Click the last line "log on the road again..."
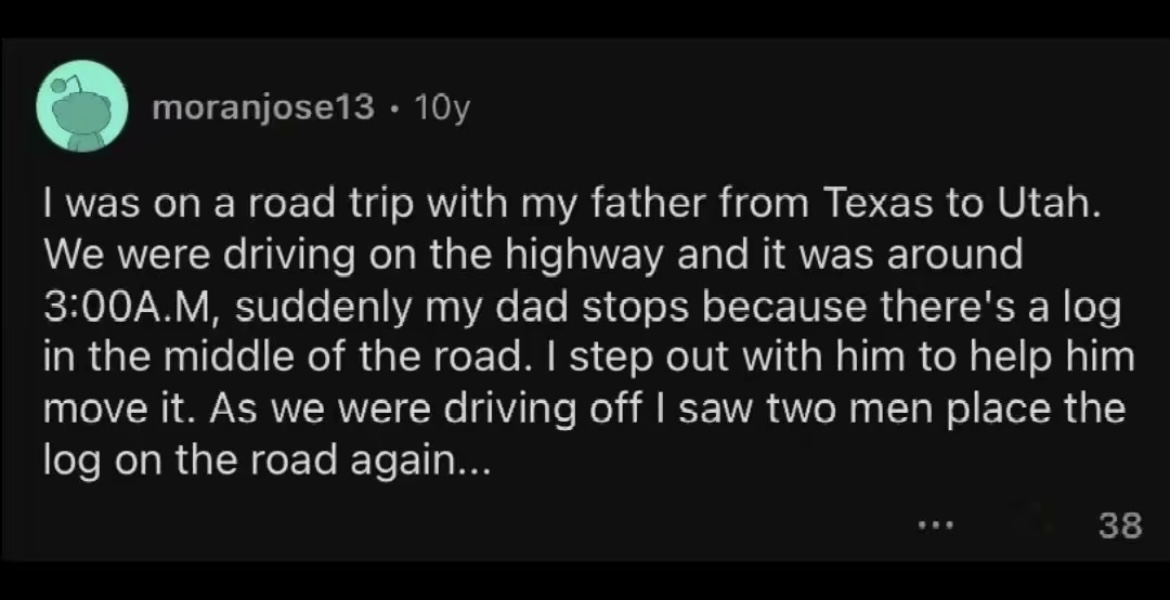1170x600 pixels. [x=267, y=461]
